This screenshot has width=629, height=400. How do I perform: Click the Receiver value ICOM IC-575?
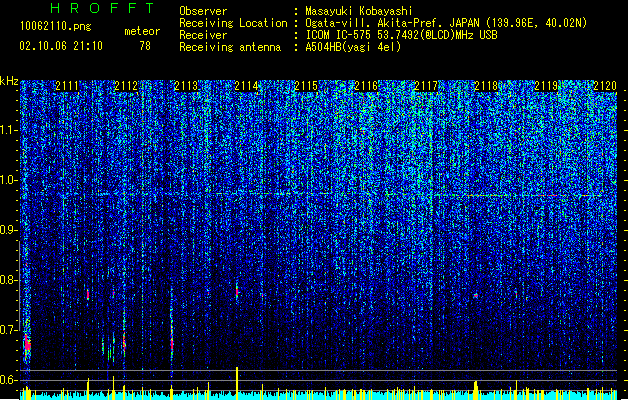point(338,35)
